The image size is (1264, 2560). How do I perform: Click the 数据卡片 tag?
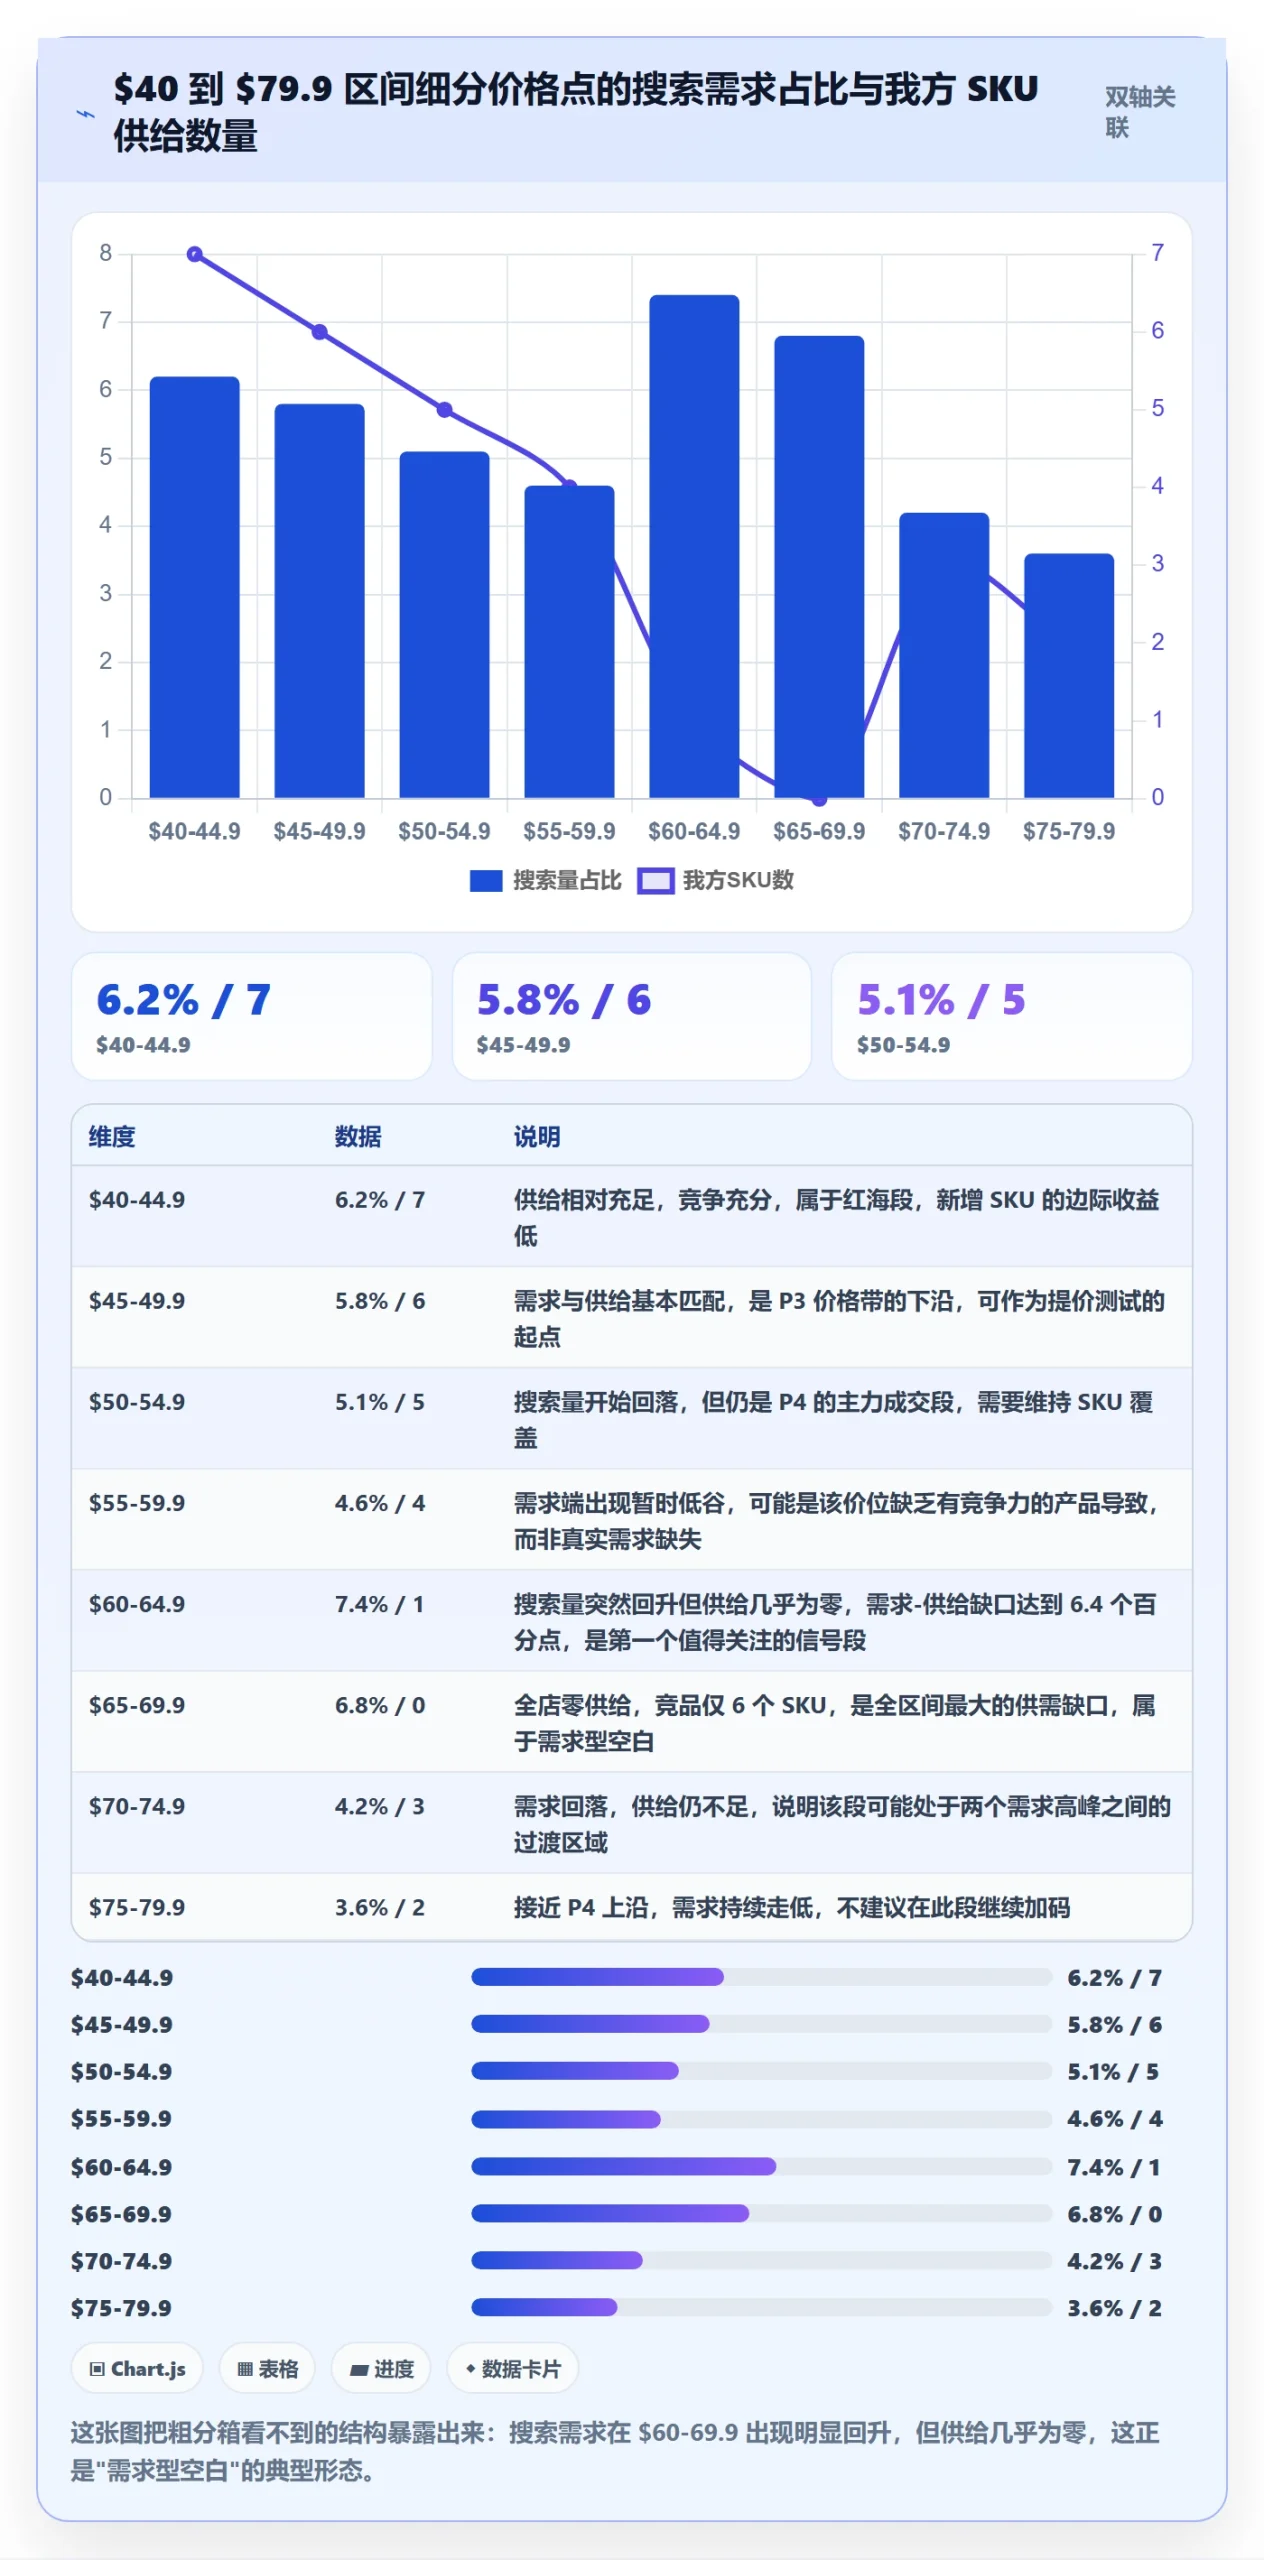point(513,2369)
